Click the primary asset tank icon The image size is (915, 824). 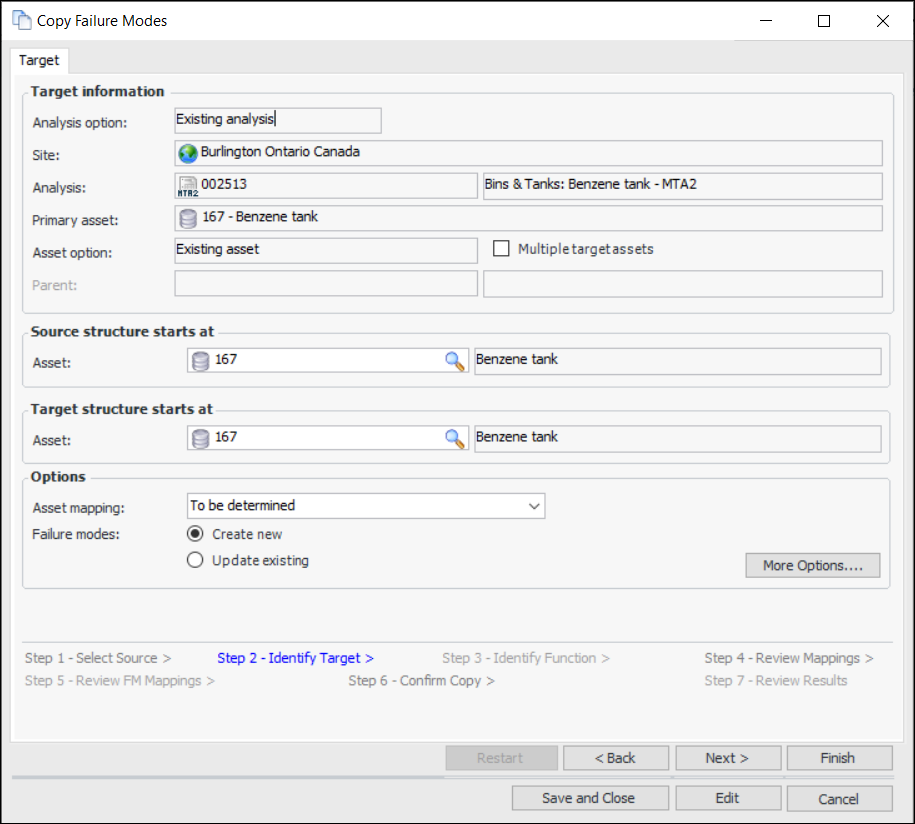pyautogui.click(x=187, y=218)
